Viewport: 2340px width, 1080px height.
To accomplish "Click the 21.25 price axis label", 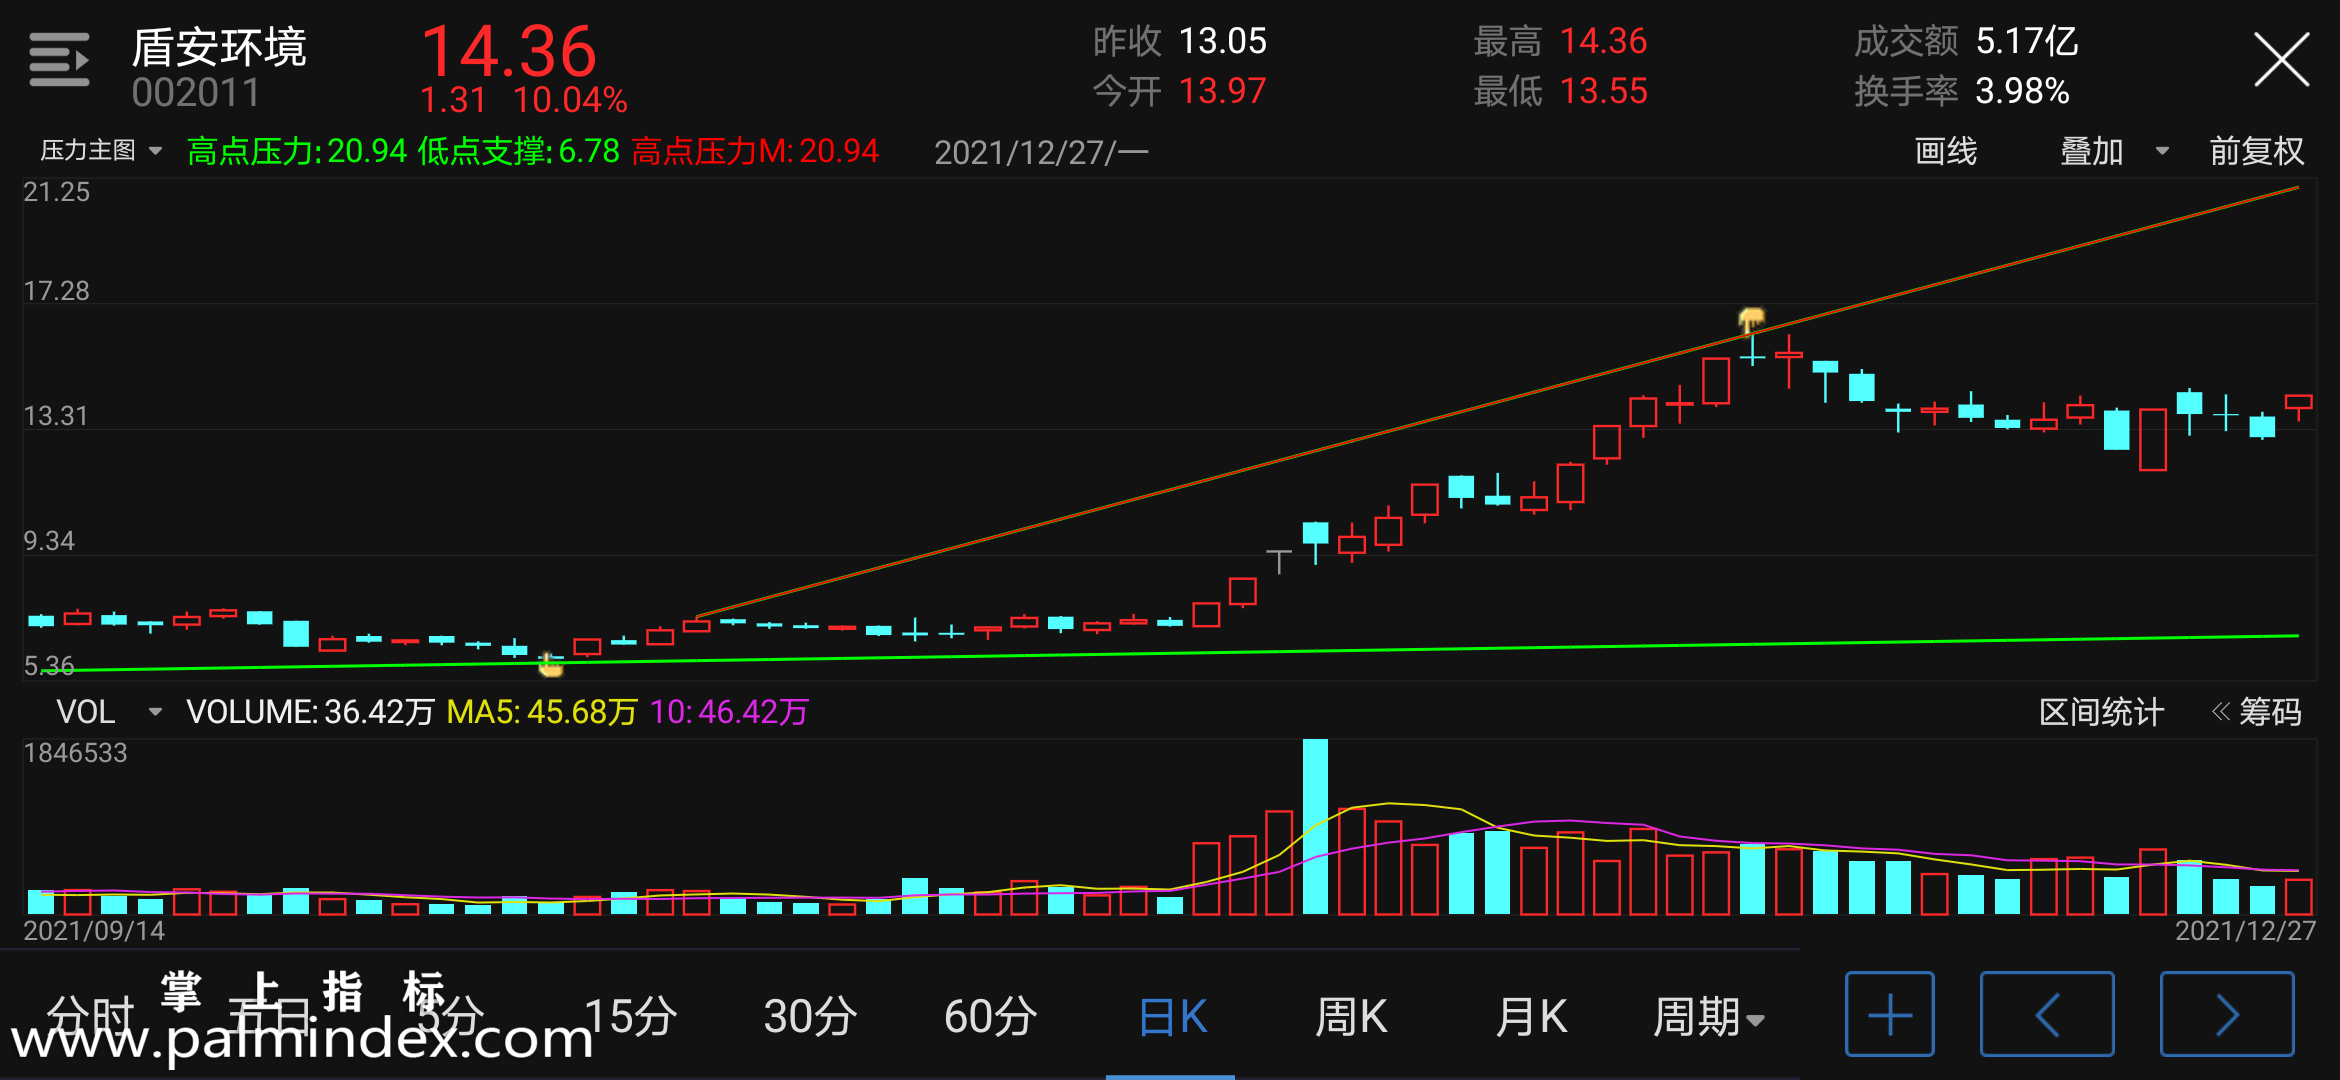I will [57, 192].
